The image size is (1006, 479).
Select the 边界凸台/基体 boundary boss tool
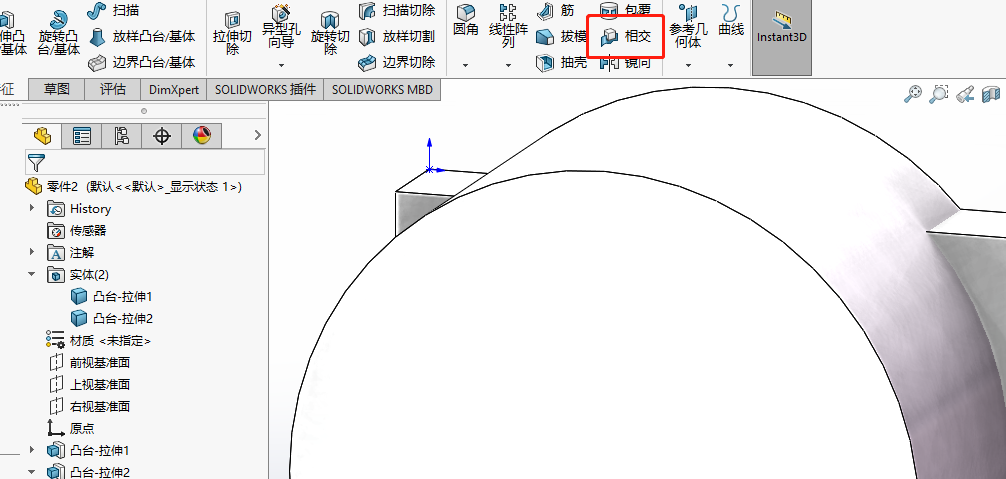(x=142, y=62)
